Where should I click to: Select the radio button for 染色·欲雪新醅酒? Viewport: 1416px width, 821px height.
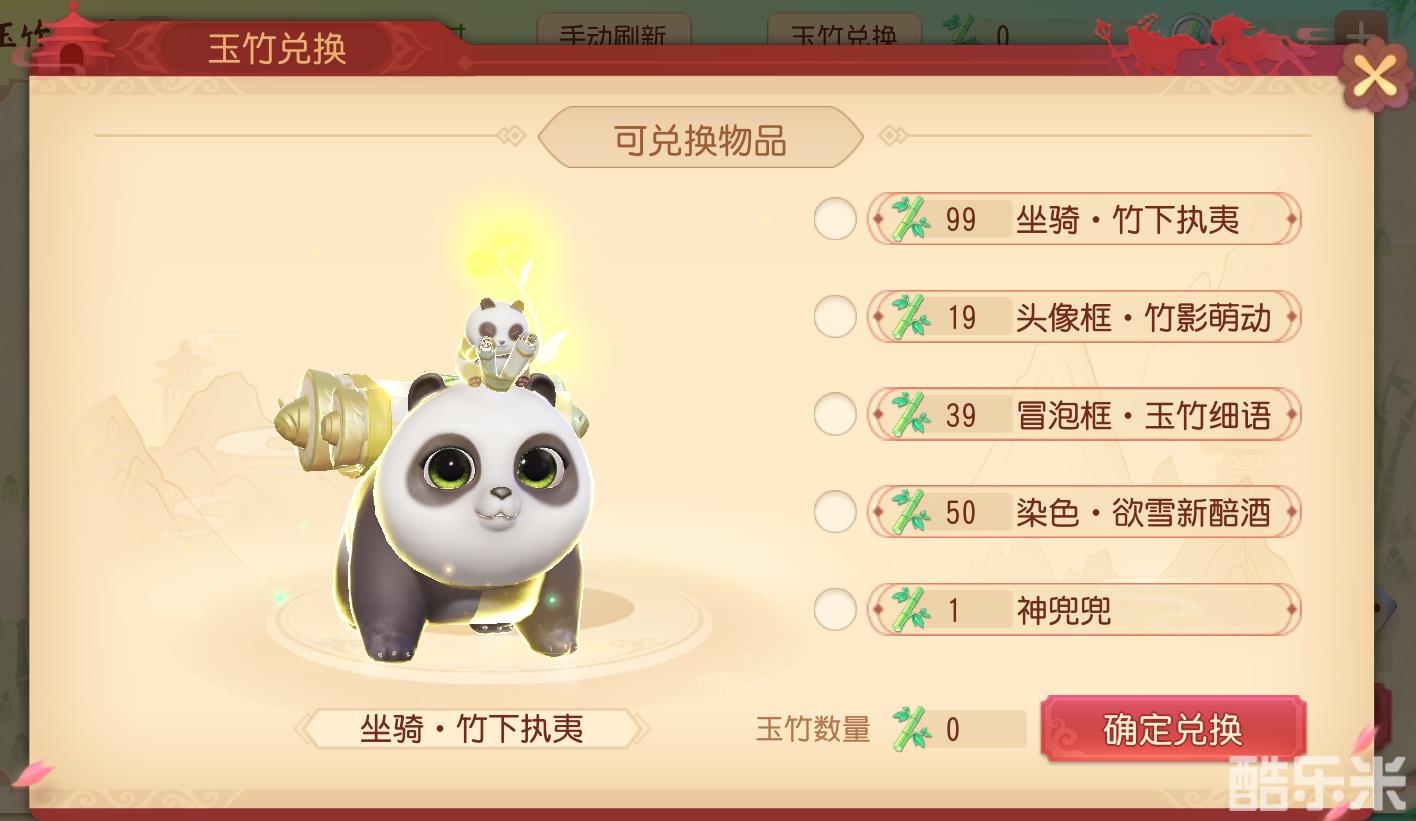[x=834, y=512]
